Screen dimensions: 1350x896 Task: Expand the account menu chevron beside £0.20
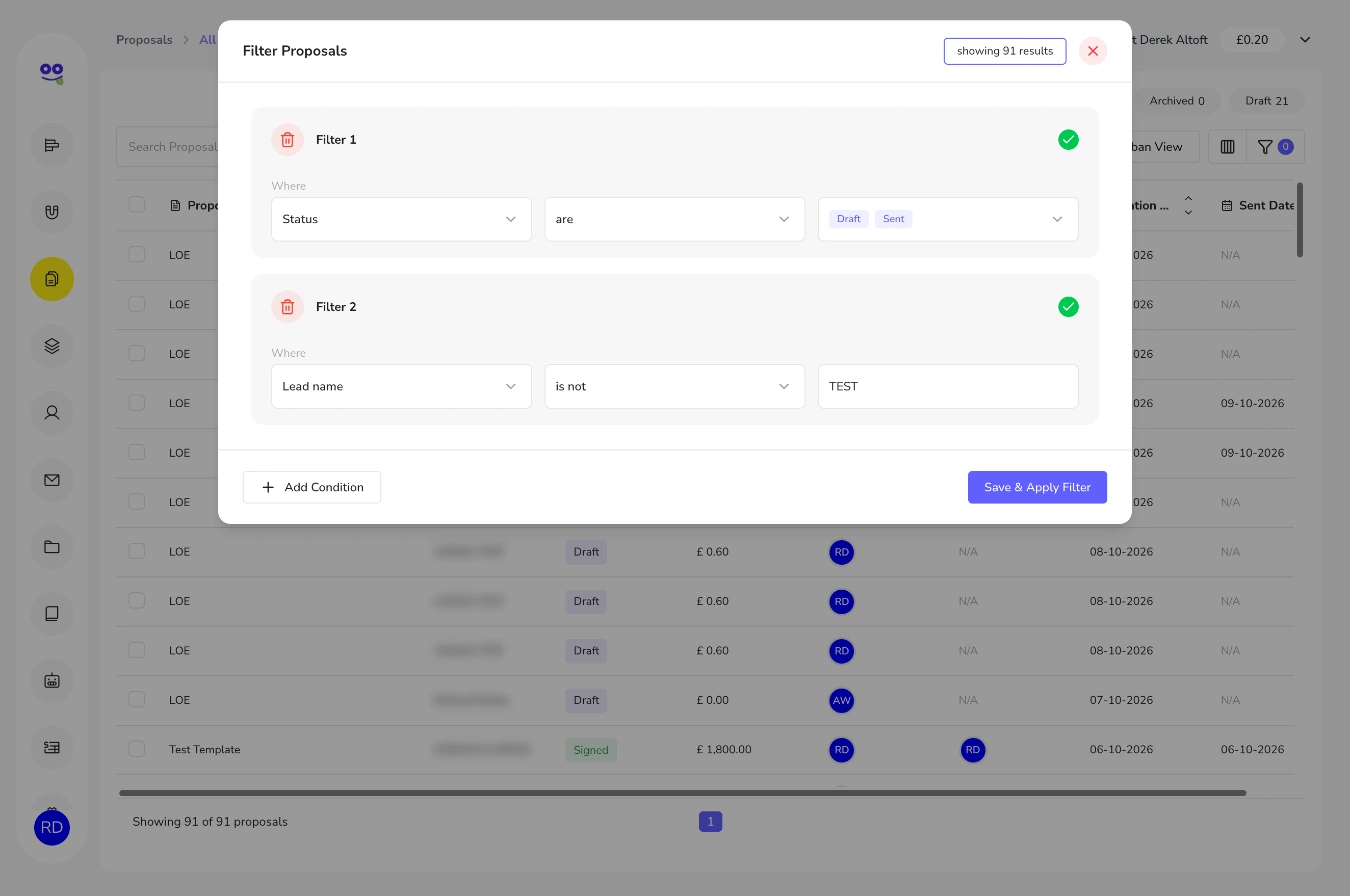coord(1305,40)
